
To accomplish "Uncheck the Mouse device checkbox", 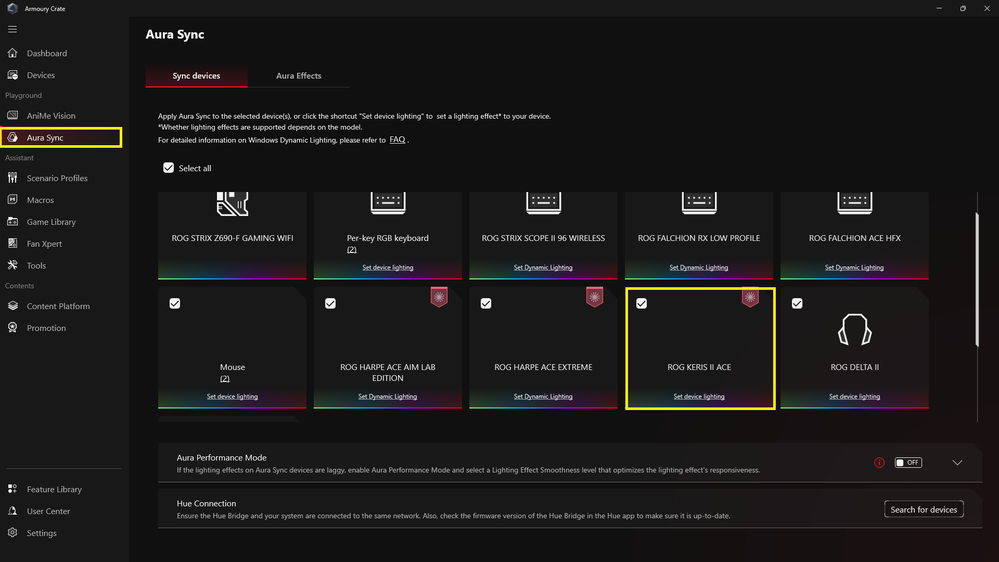I will 175,303.
